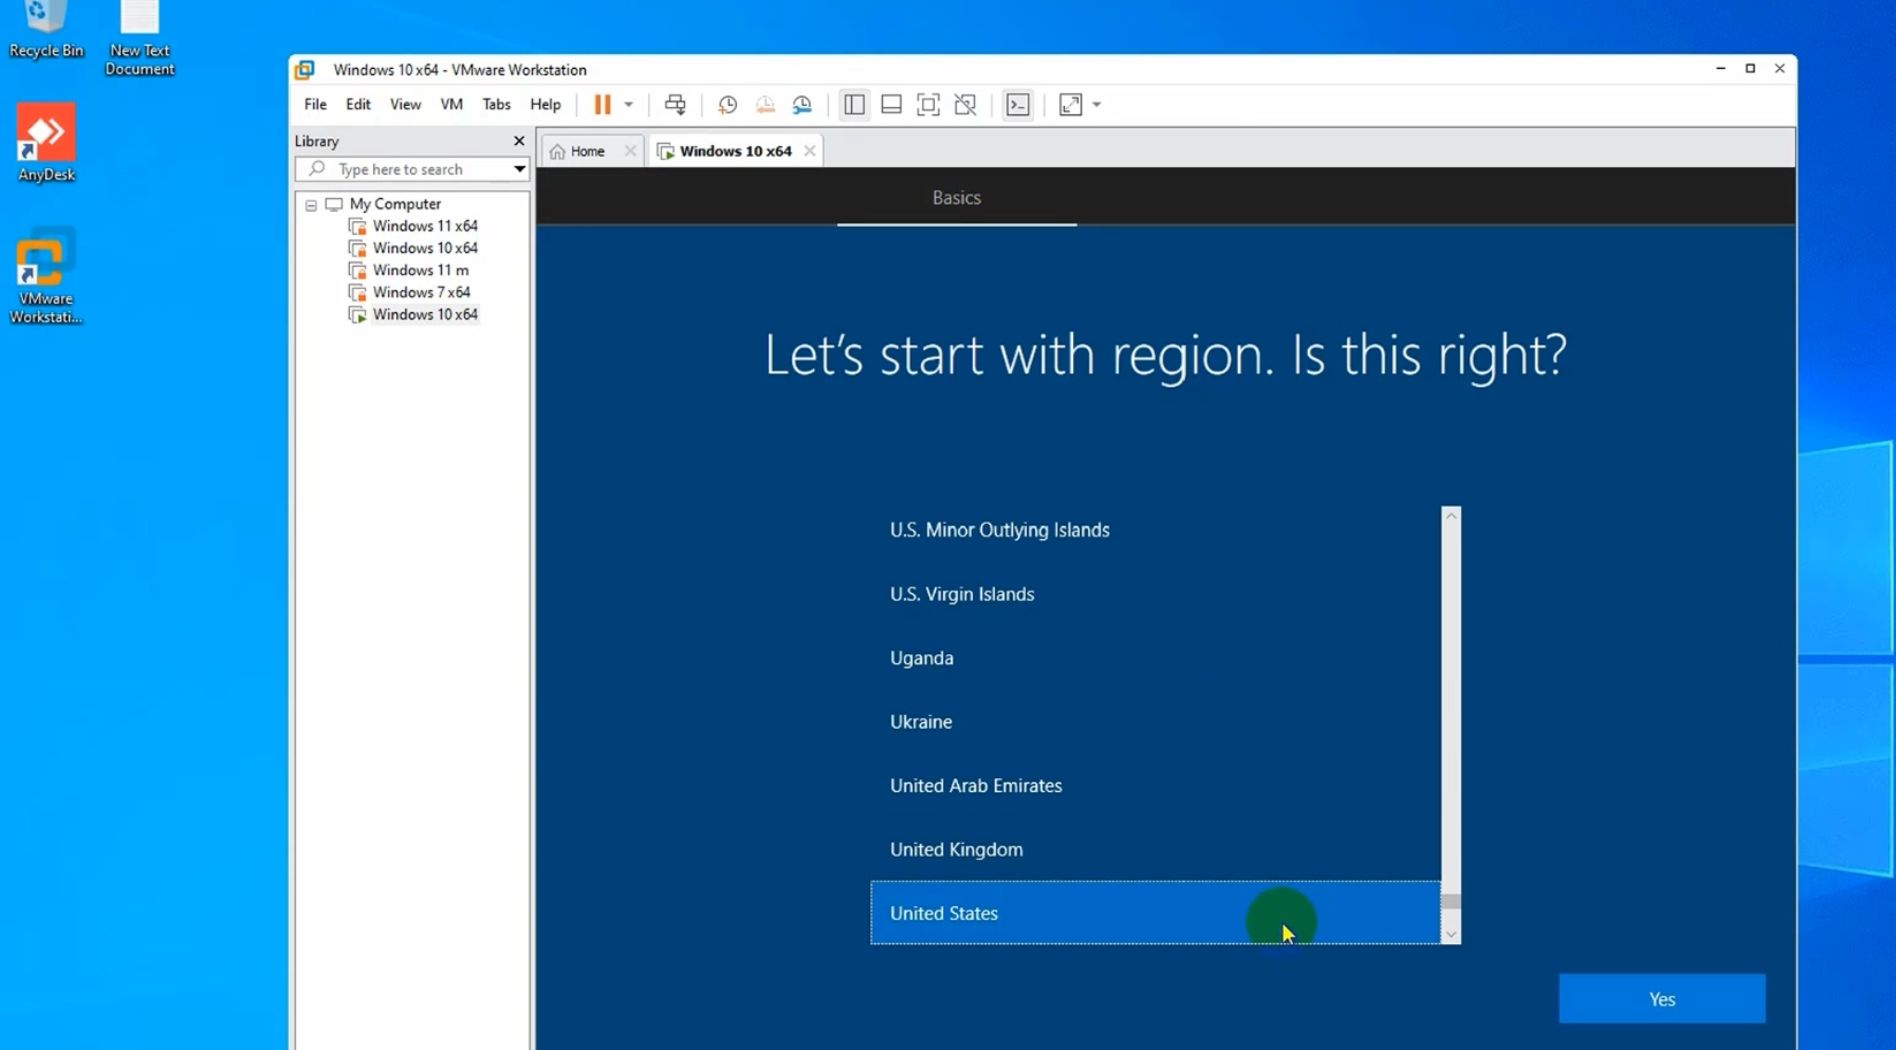Collapse the My Computer tree node
The height and width of the screenshot is (1050, 1896).
311,204
